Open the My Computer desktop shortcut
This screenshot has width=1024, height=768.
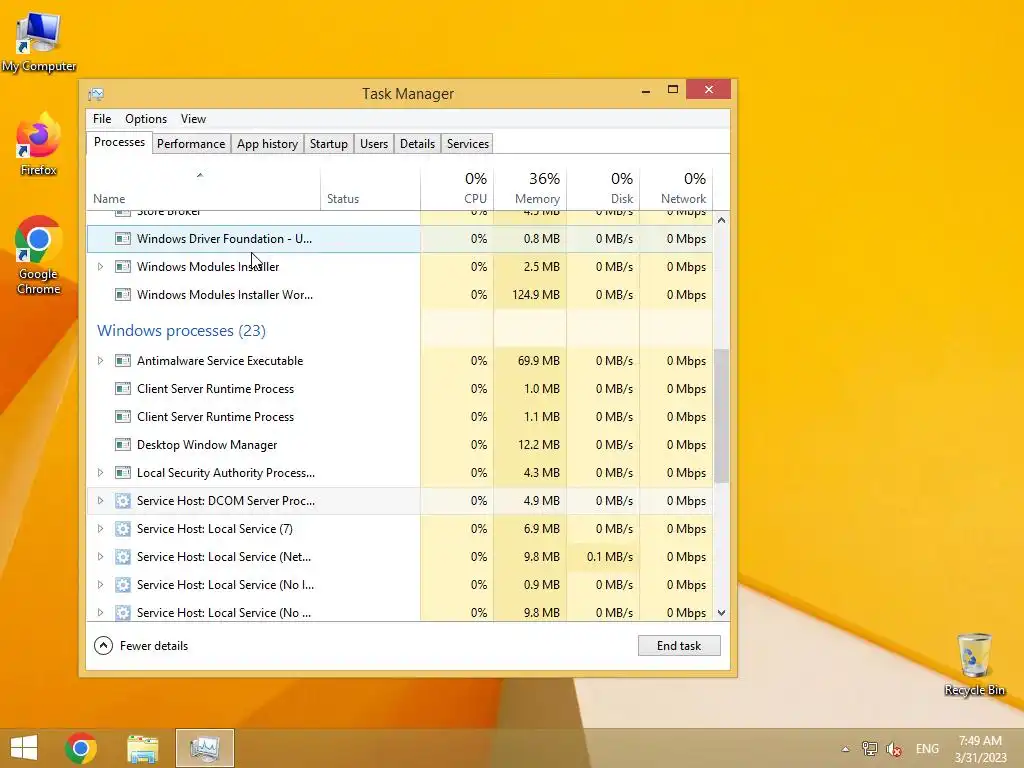(x=39, y=40)
